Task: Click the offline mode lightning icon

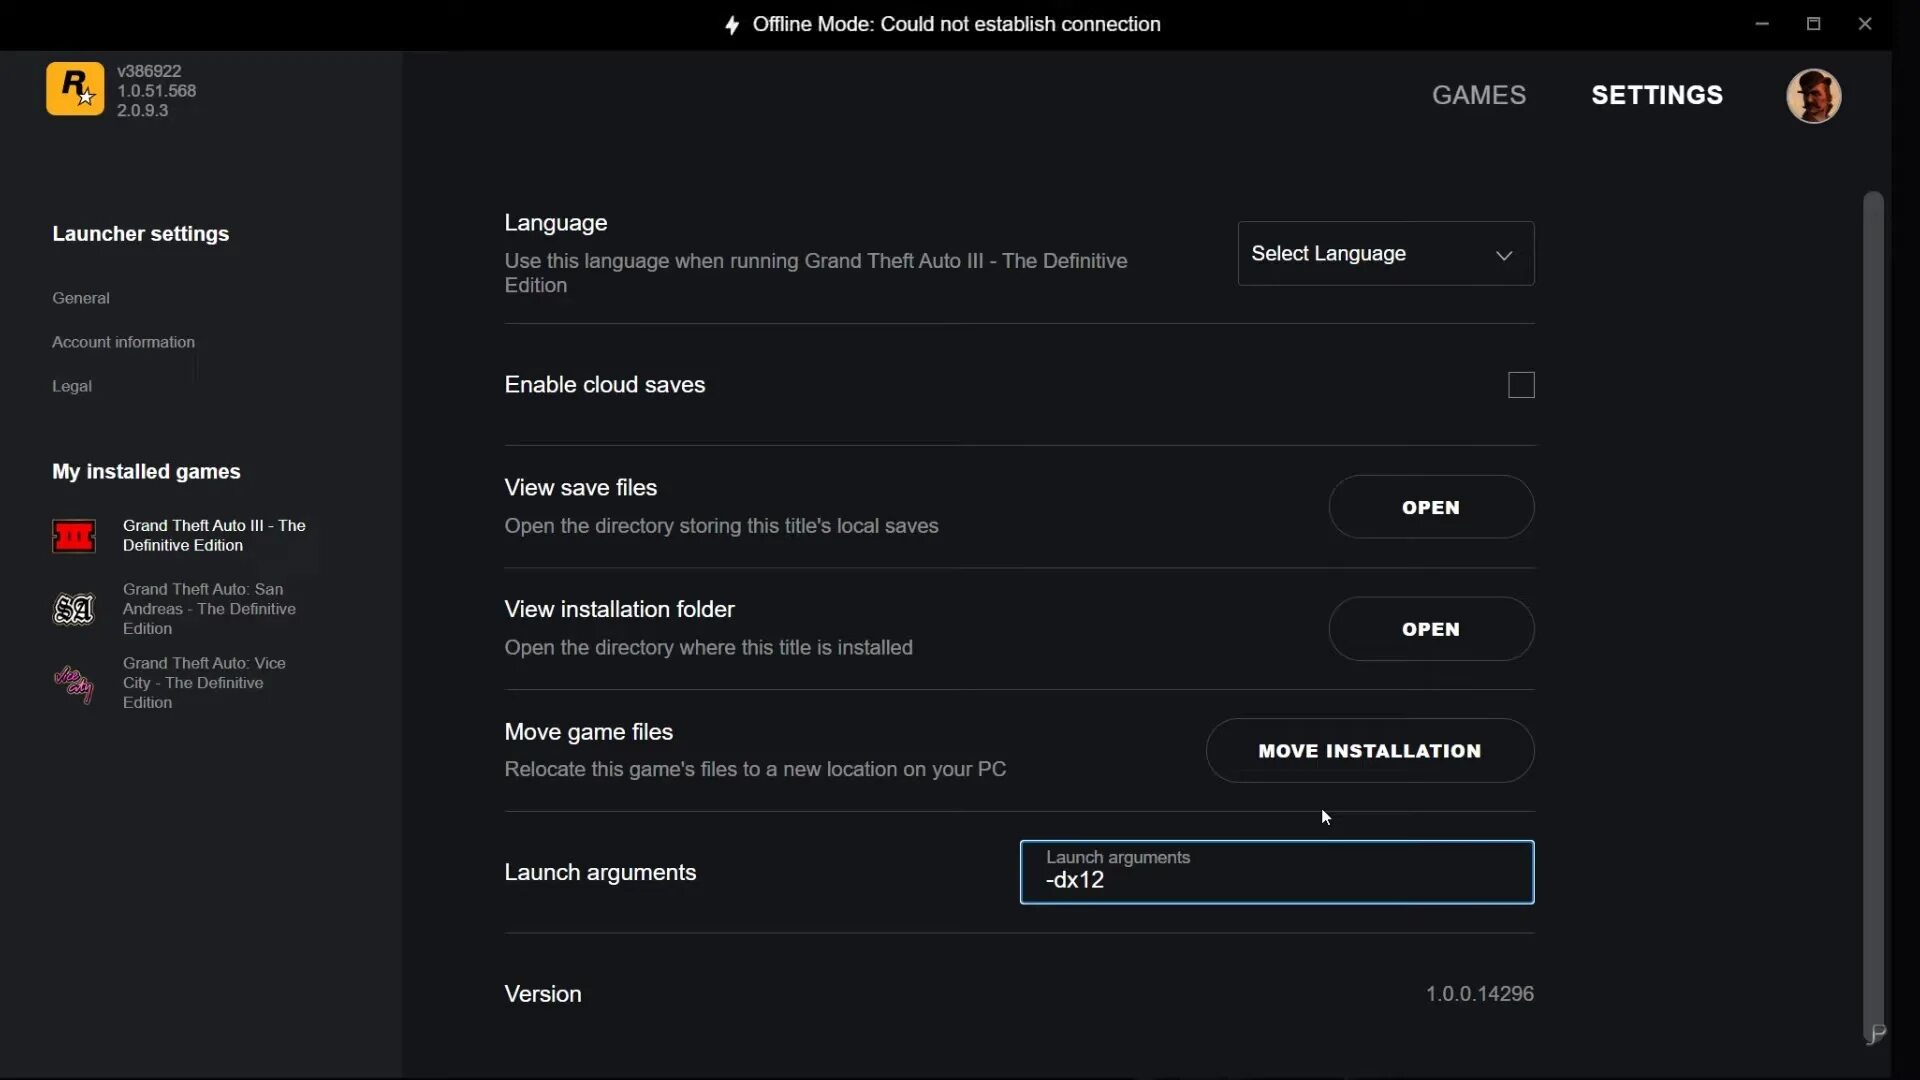Action: click(732, 25)
